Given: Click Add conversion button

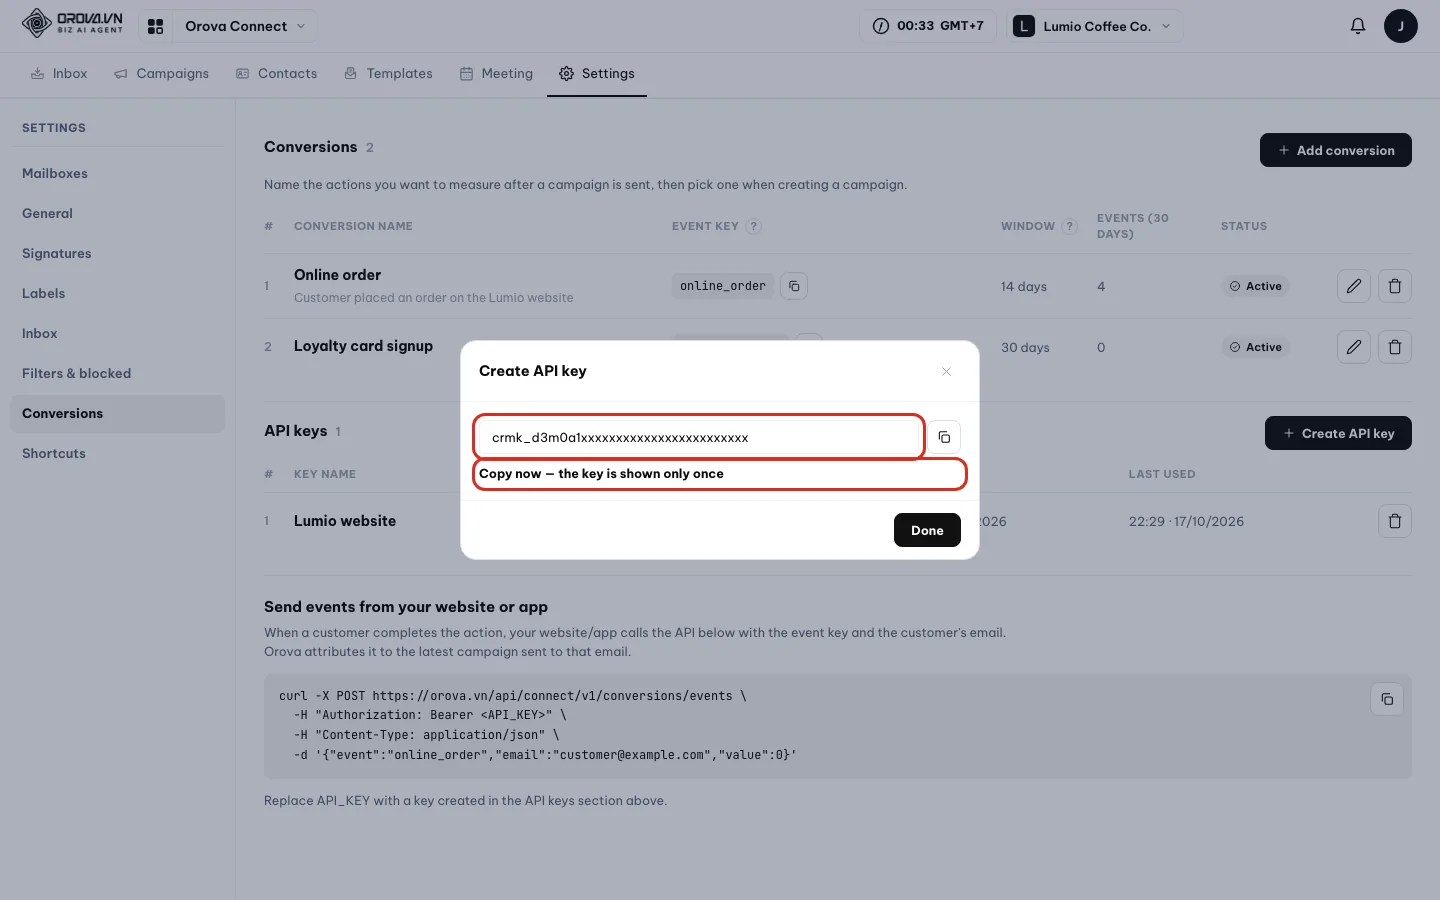Looking at the screenshot, I should click(1336, 150).
